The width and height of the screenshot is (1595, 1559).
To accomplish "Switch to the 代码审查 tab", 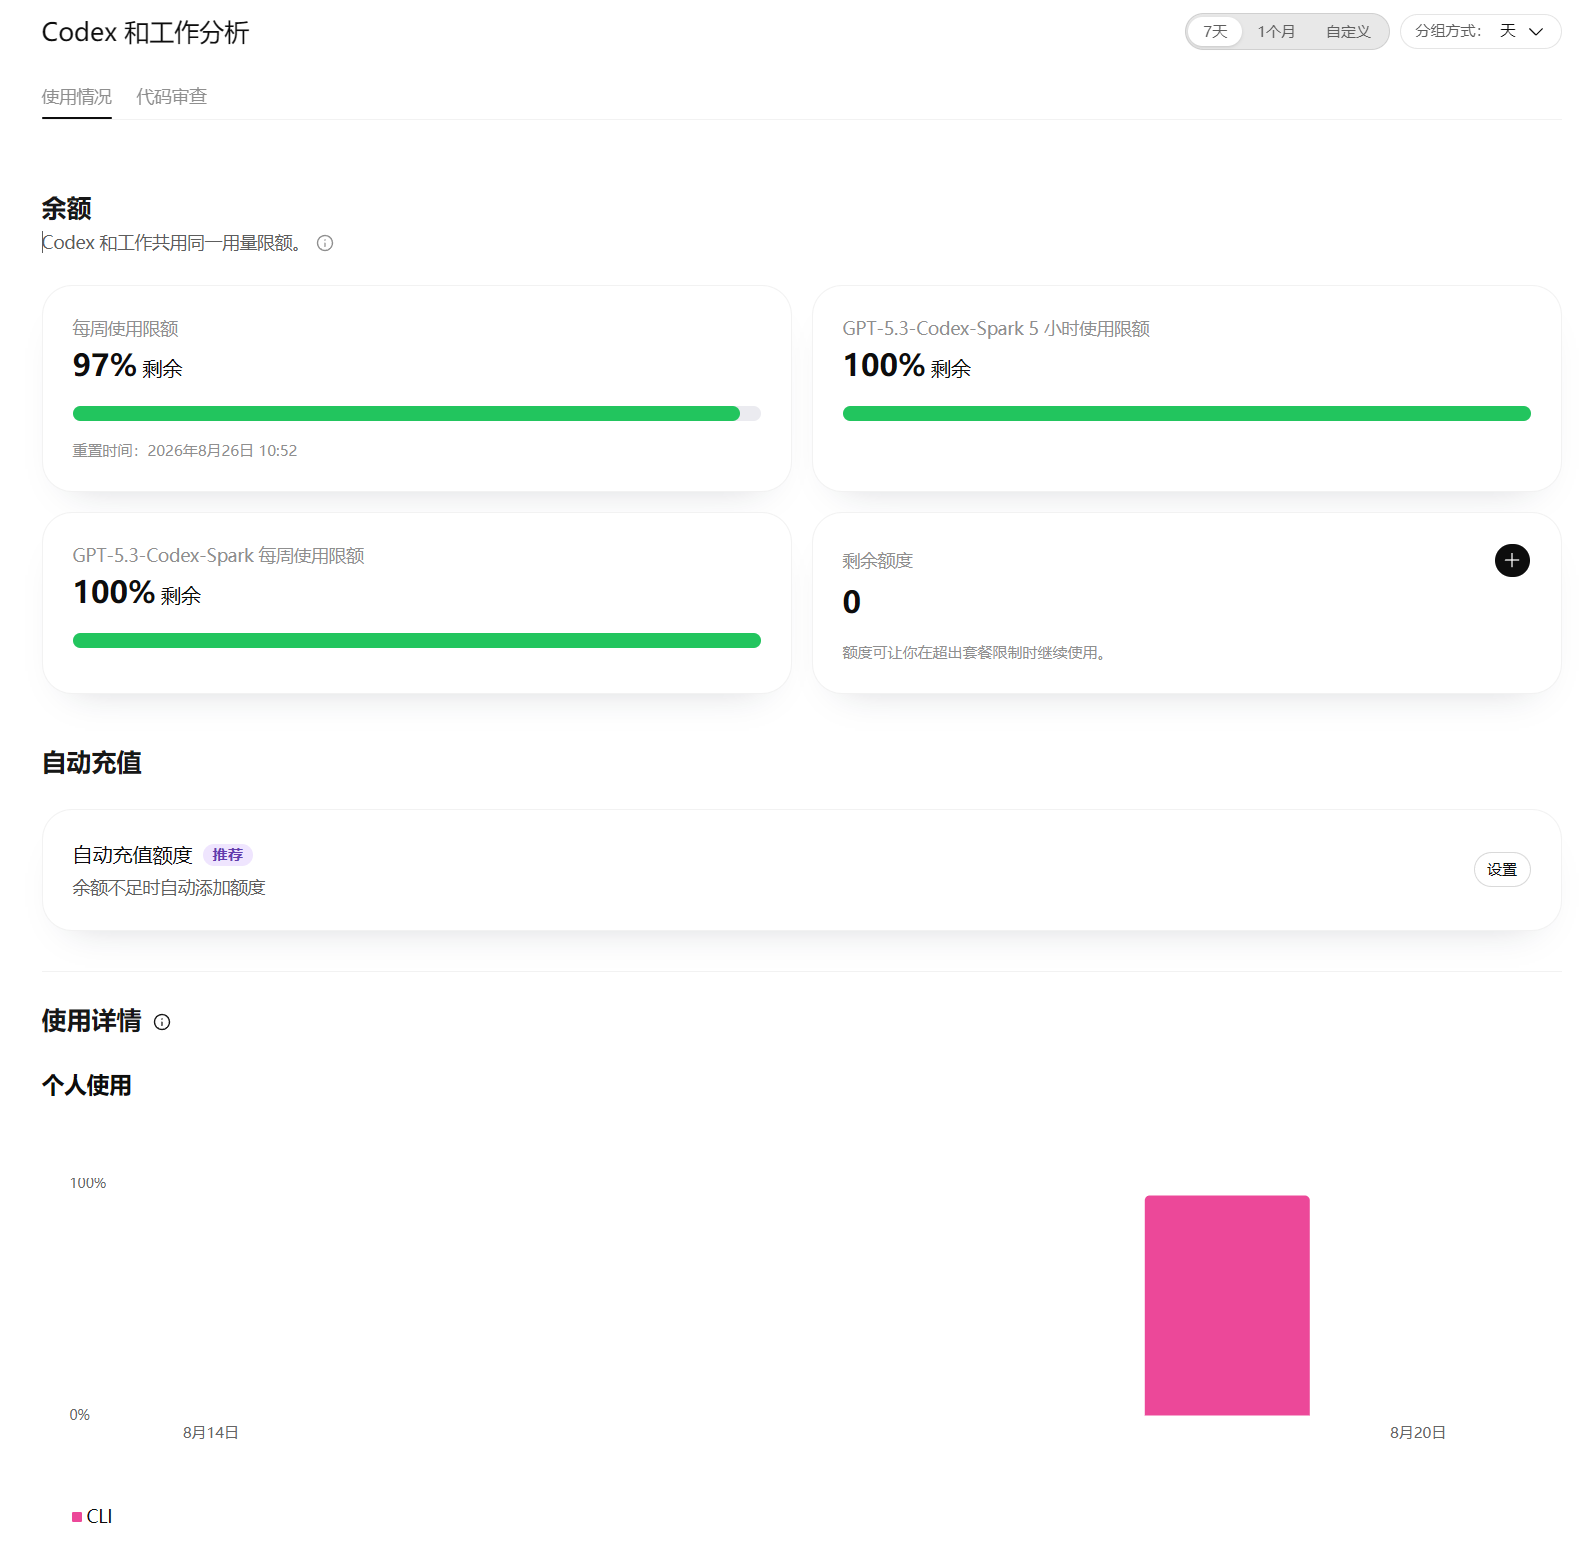I will (x=172, y=97).
